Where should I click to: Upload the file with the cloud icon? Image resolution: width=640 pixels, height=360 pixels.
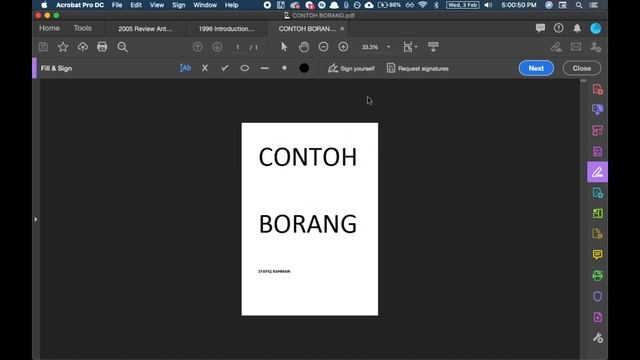[83, 47]
